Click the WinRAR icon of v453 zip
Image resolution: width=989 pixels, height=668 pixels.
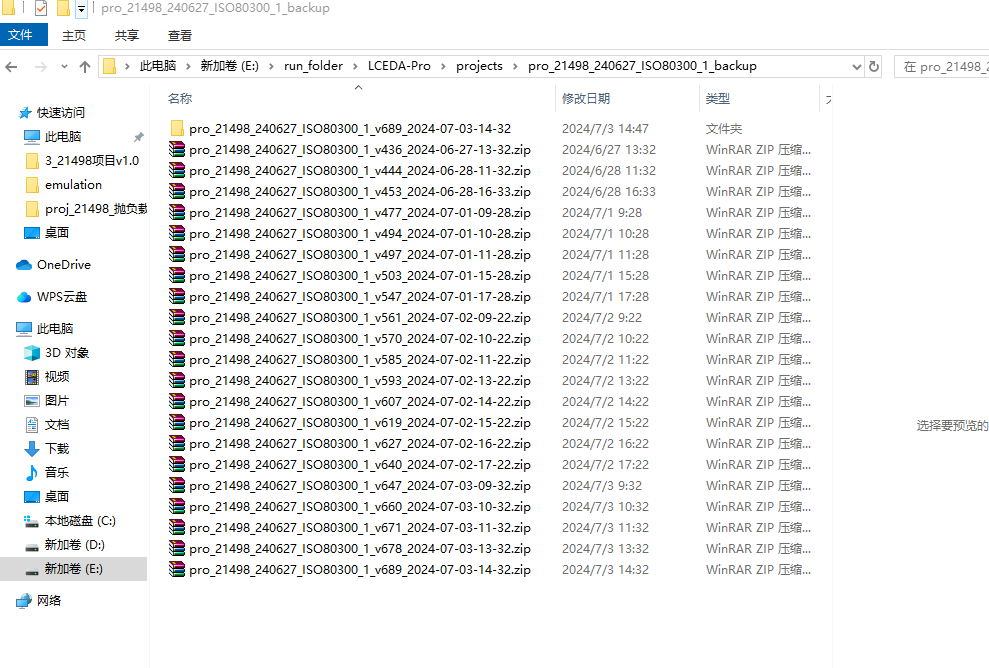tap(177, 191)
